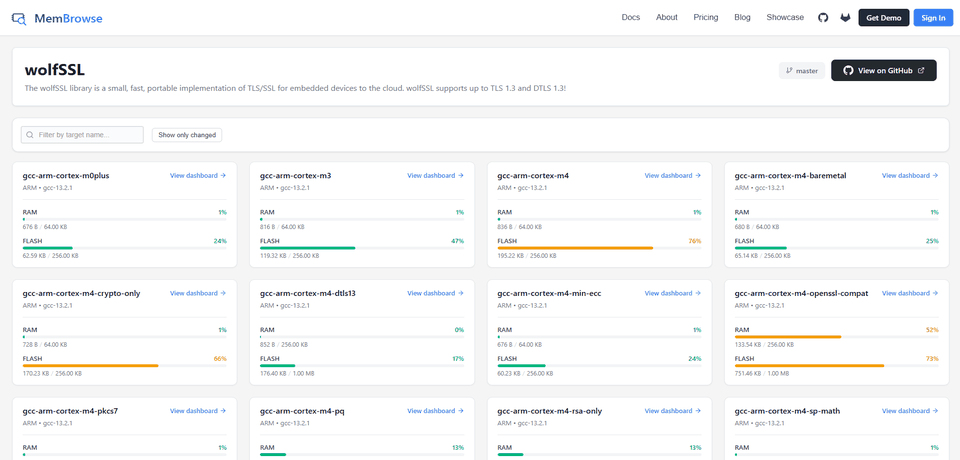Open the gcc-arm-cortex-m4-dtls13 card title
Screen dimensions: 960x460
coord(308,293)
